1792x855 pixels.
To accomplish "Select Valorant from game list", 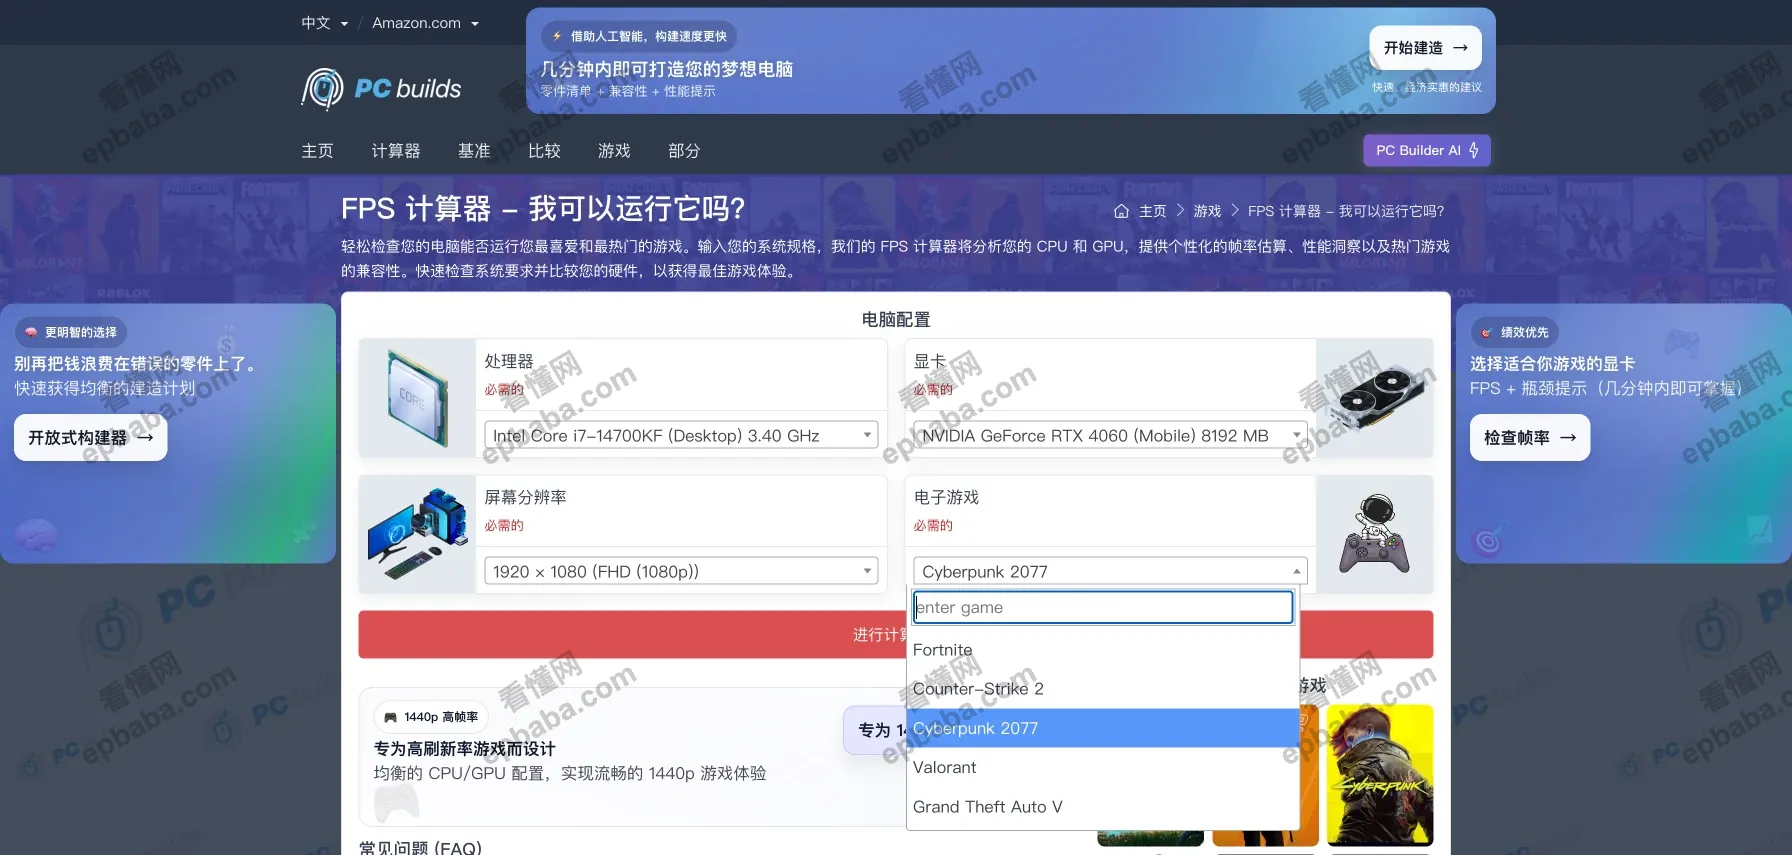I will tap(1103, 767).
